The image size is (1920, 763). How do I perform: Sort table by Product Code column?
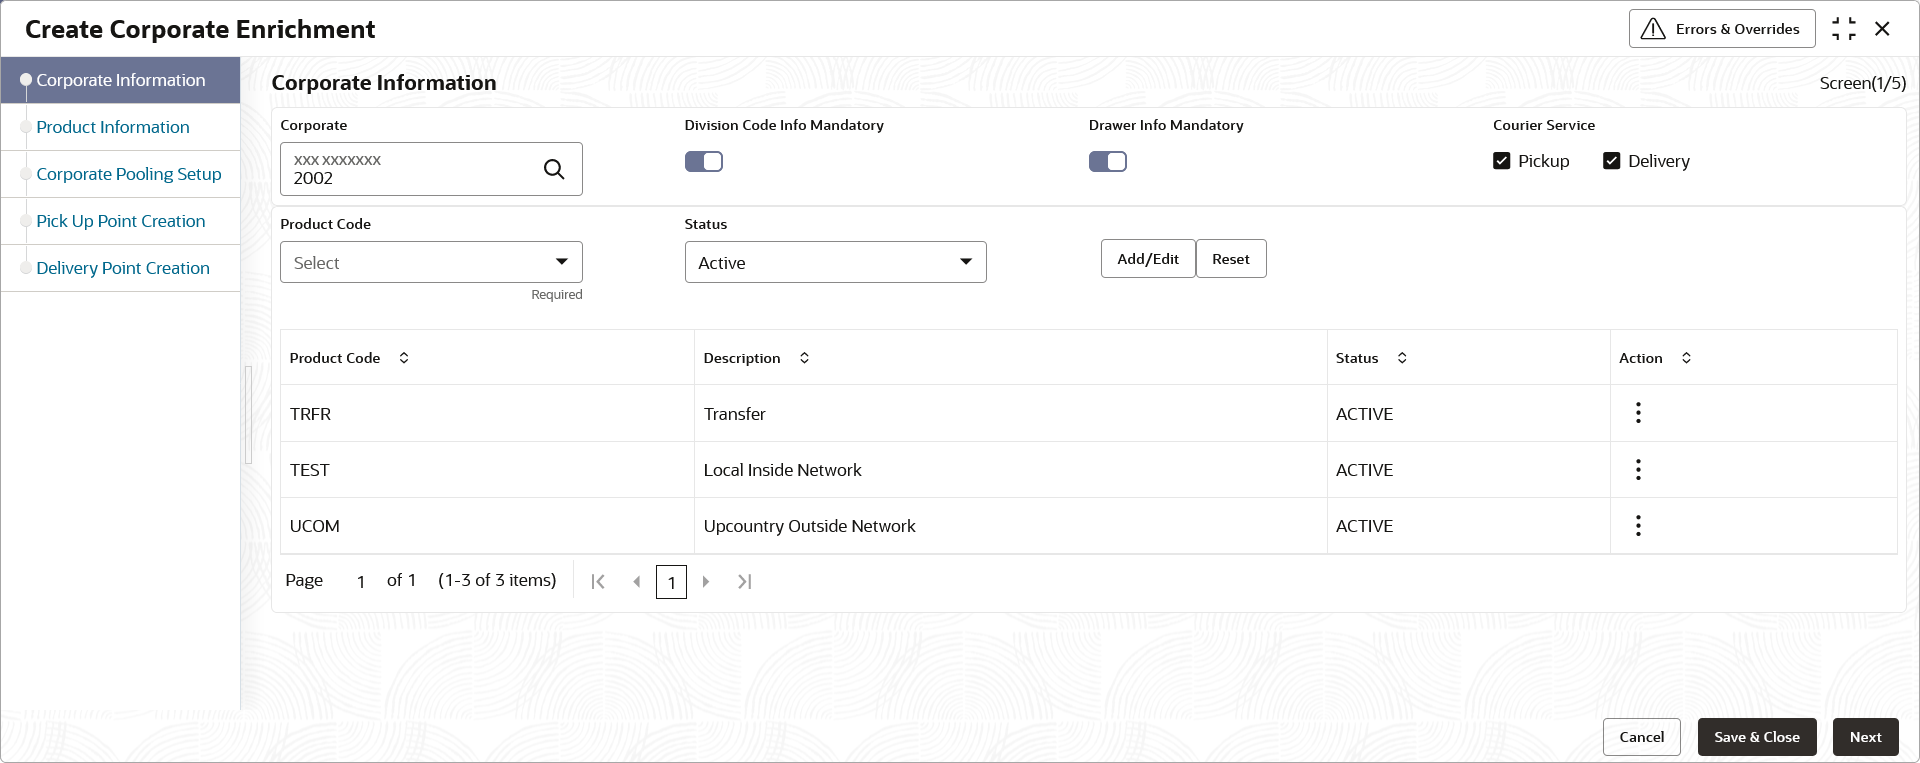[x=404, y=358]
